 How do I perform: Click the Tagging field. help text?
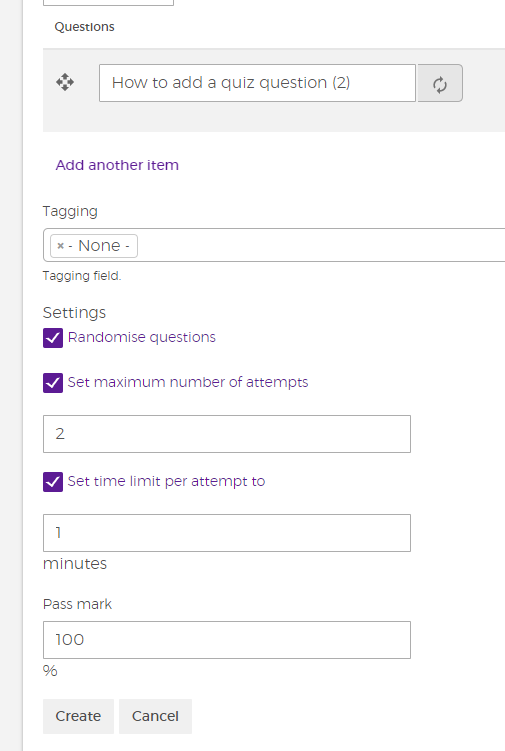82,276
